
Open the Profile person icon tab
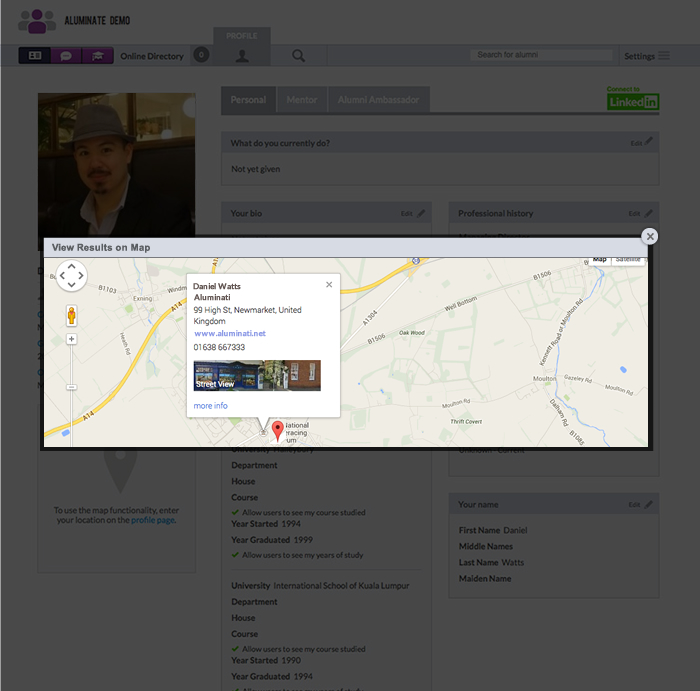[242, 56]
